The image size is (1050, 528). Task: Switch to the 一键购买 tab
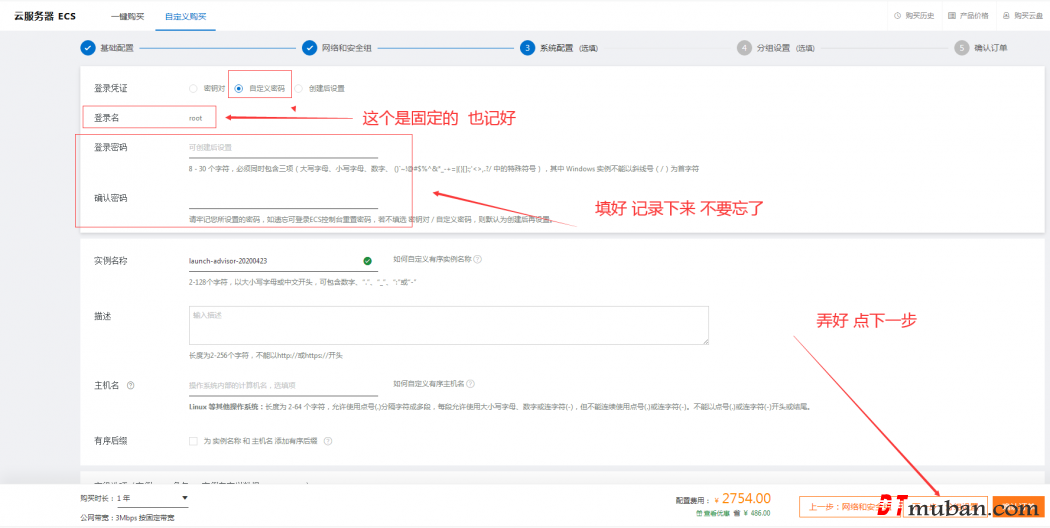[126, 16]
